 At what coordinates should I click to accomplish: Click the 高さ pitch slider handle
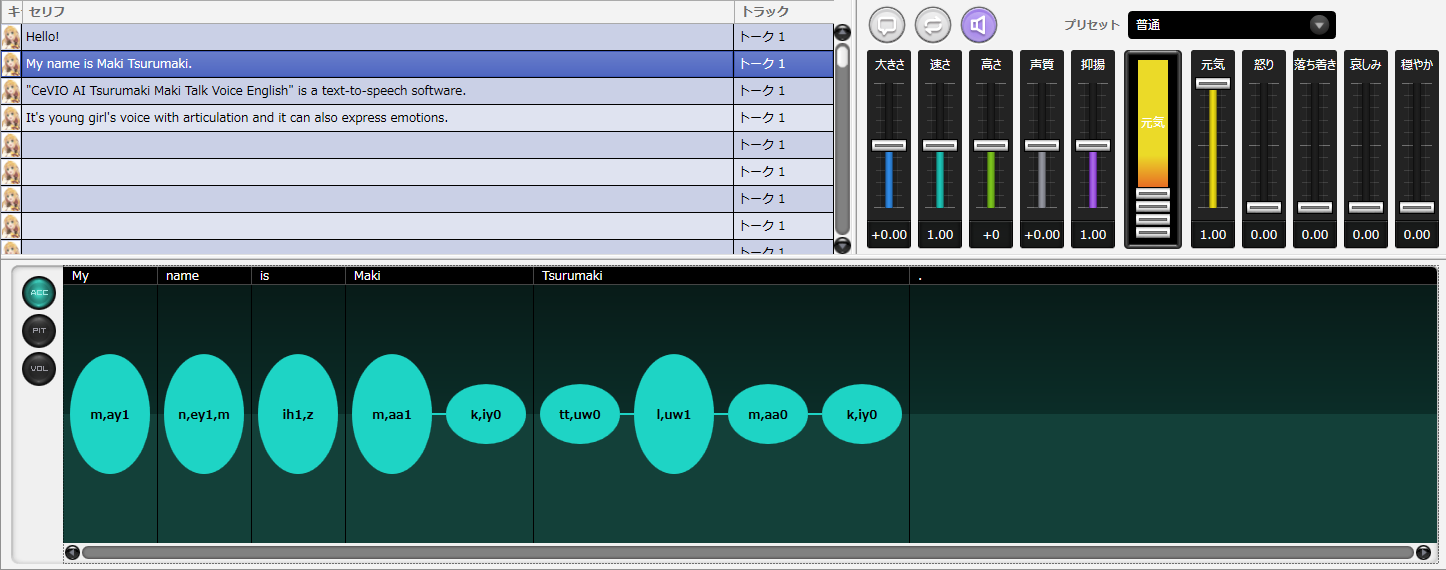[991, 145]
